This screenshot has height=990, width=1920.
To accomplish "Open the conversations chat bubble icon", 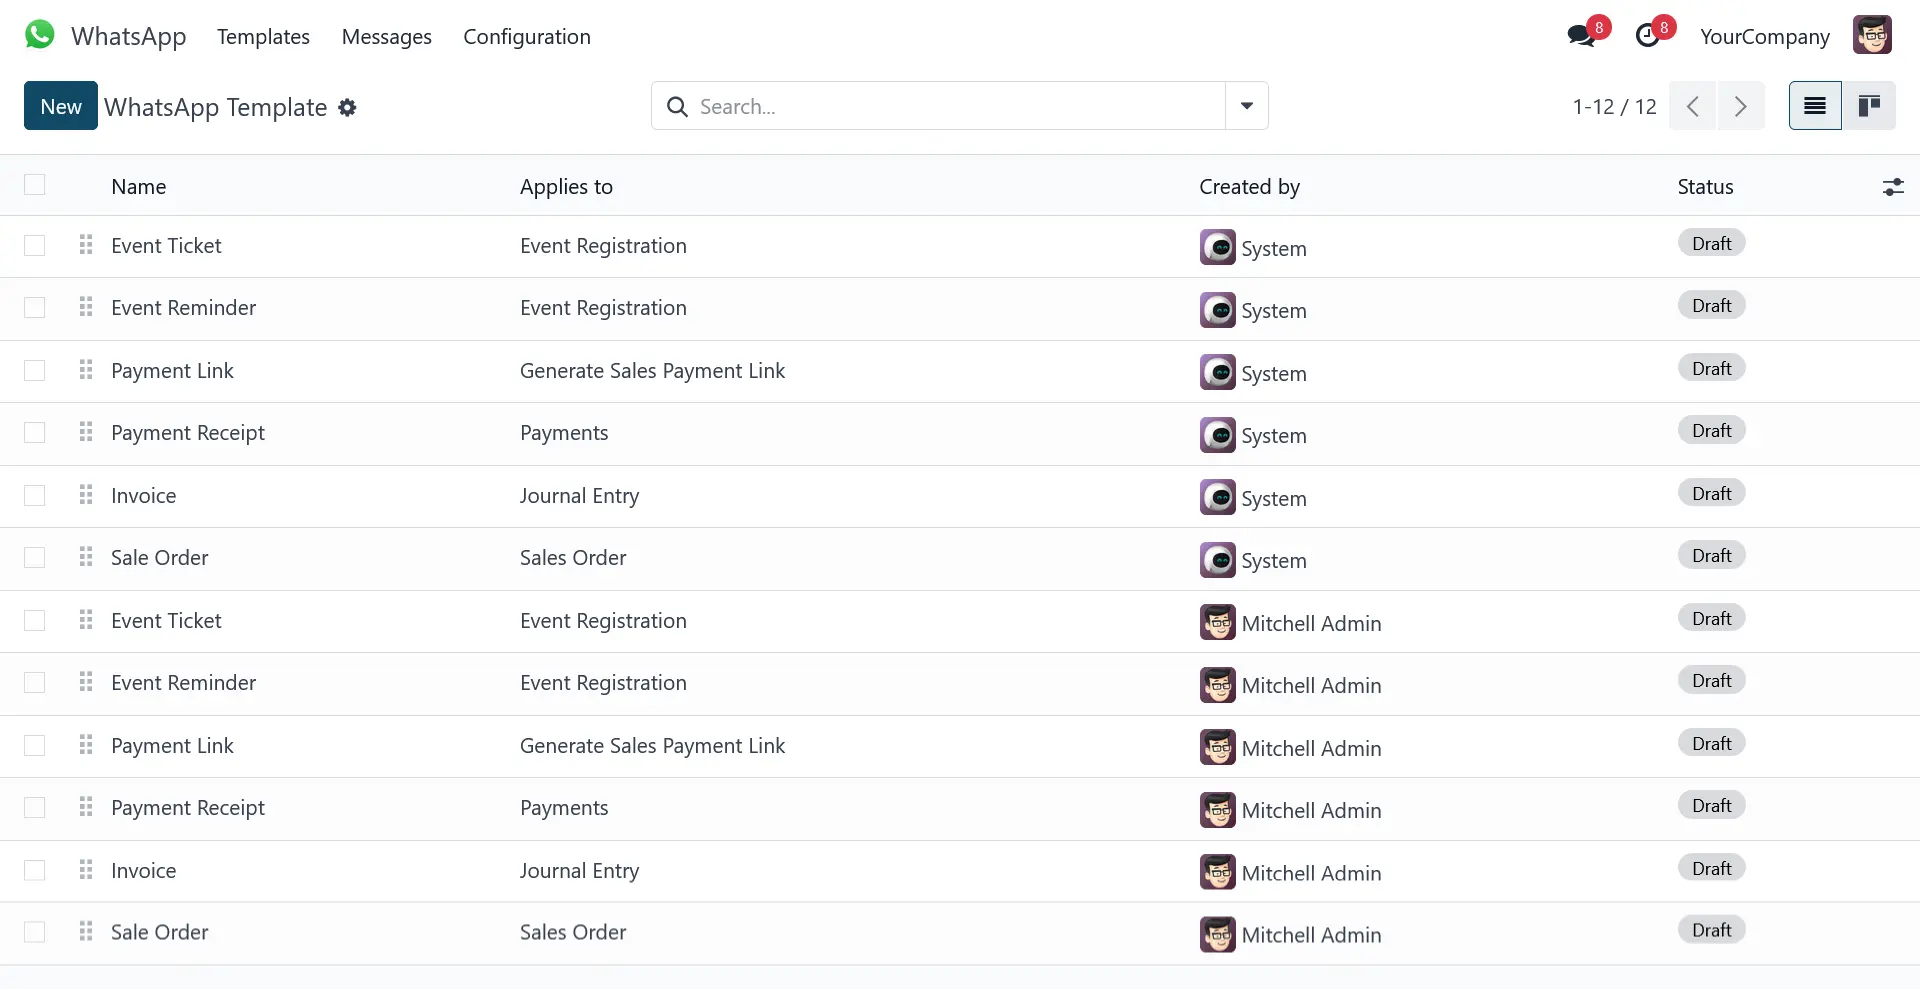I will pyautogui.click(x=1581, y=36).
